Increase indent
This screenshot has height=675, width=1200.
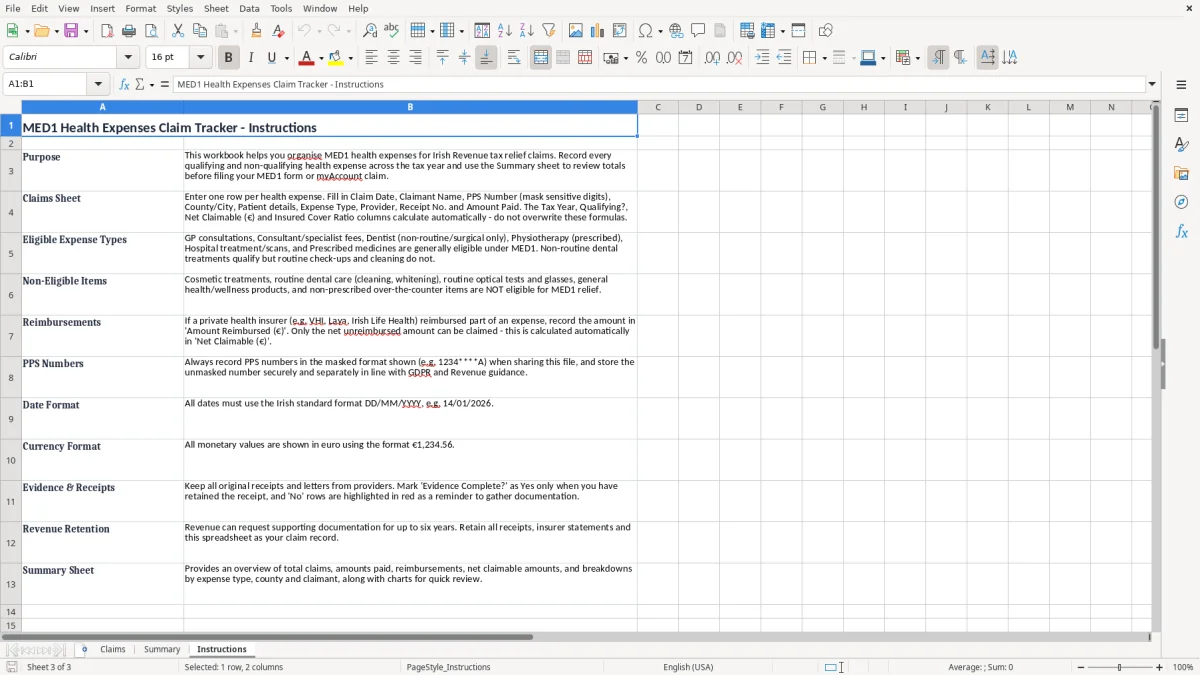click(762, 58)
